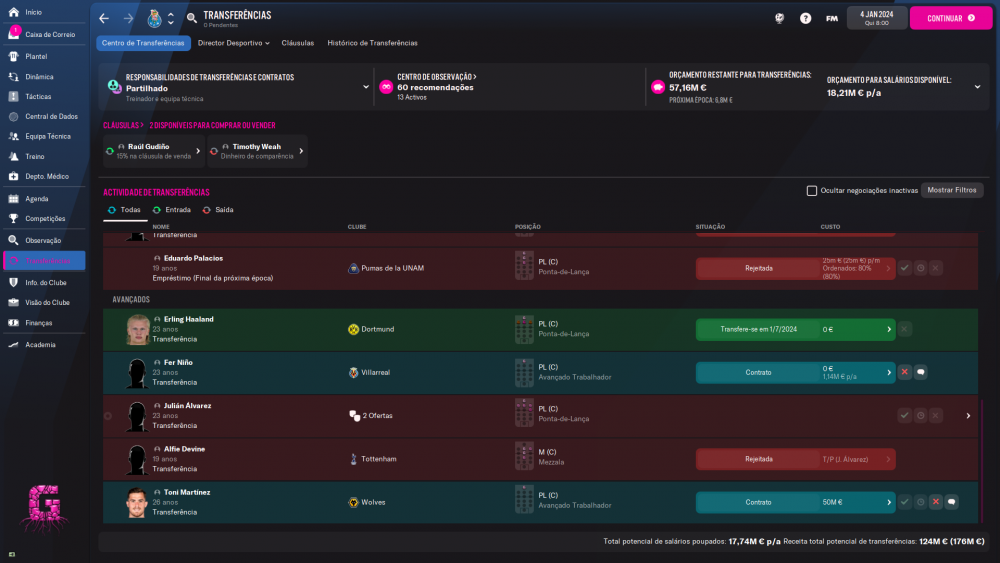
Task: Open the help question mark
Action: (x=805, y=18)
